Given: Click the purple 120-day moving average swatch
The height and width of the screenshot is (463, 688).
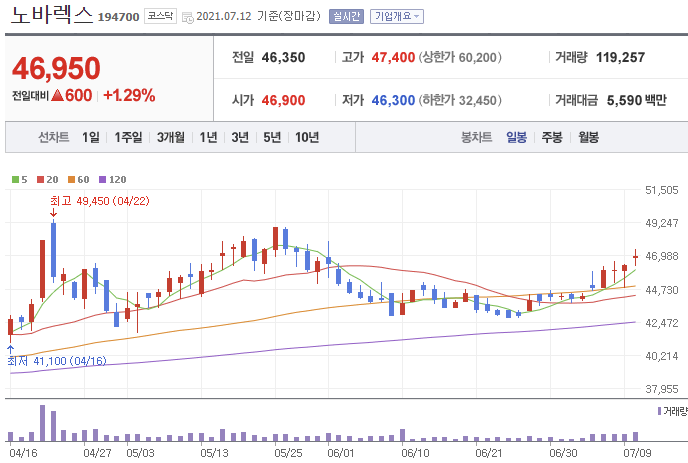Looking at the screenshot, I should pyautogui.click(x=103, y=179).
